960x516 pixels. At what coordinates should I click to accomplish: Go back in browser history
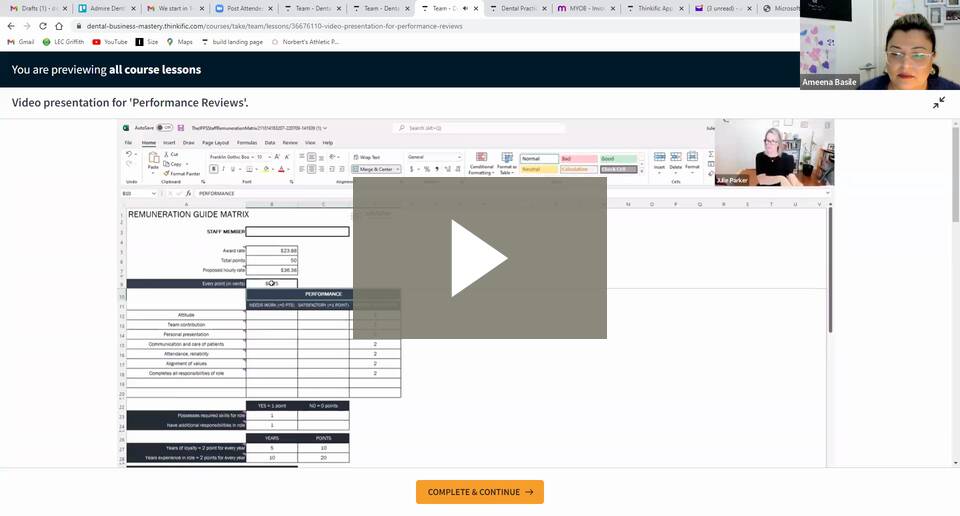click(x=11, y=26)
